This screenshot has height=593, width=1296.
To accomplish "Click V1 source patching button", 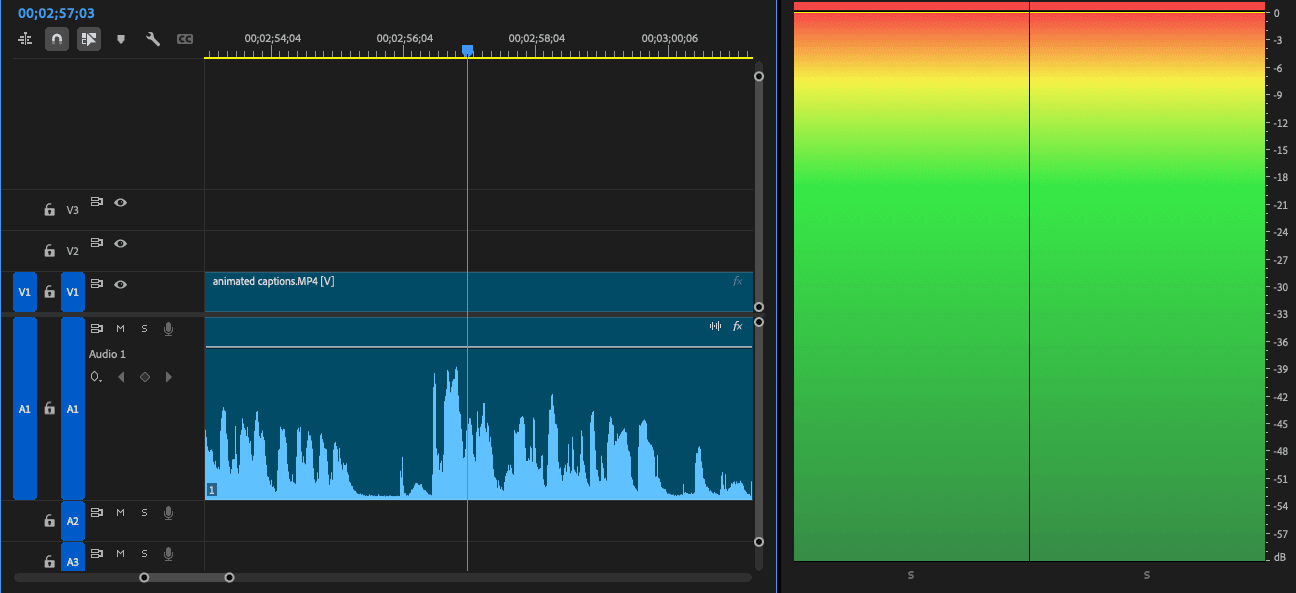I will point(25,292).
